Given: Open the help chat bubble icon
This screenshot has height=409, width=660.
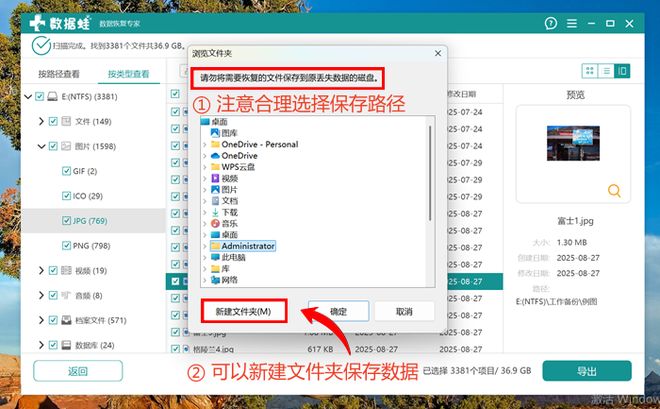Looking at the screenshot, I should (x=551, y=23).
